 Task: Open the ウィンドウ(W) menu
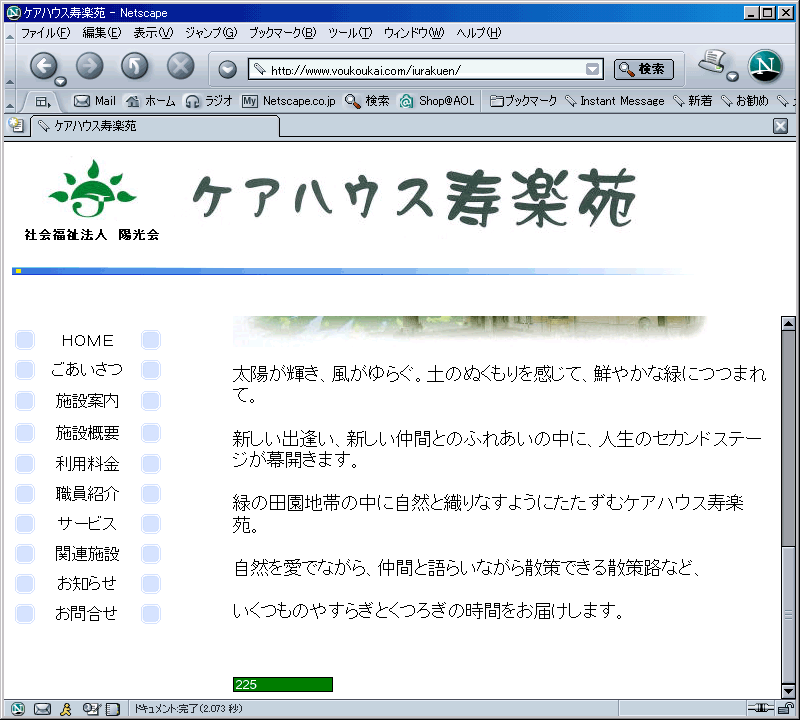point(414,33)
